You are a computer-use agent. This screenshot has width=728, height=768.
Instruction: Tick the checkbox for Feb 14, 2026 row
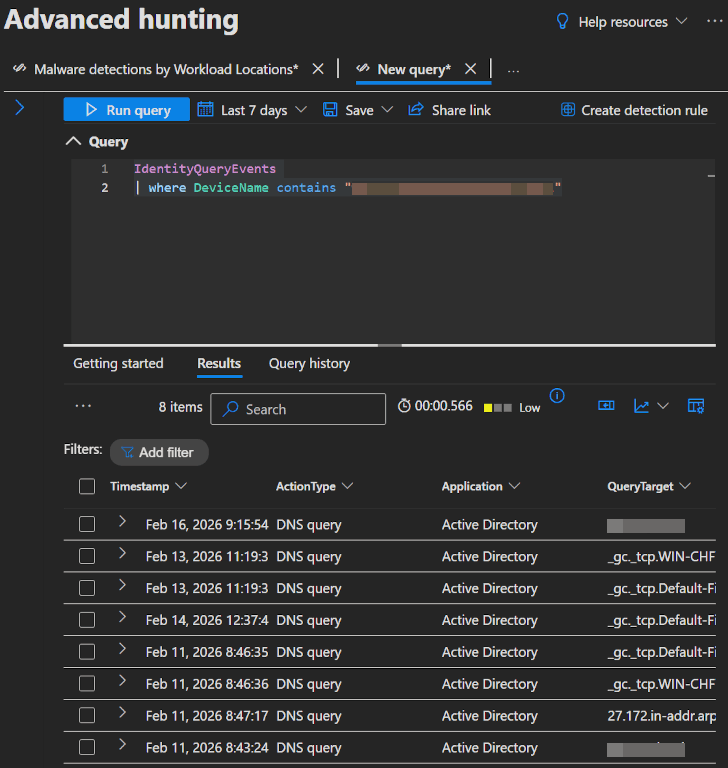[x=87, y=621]
